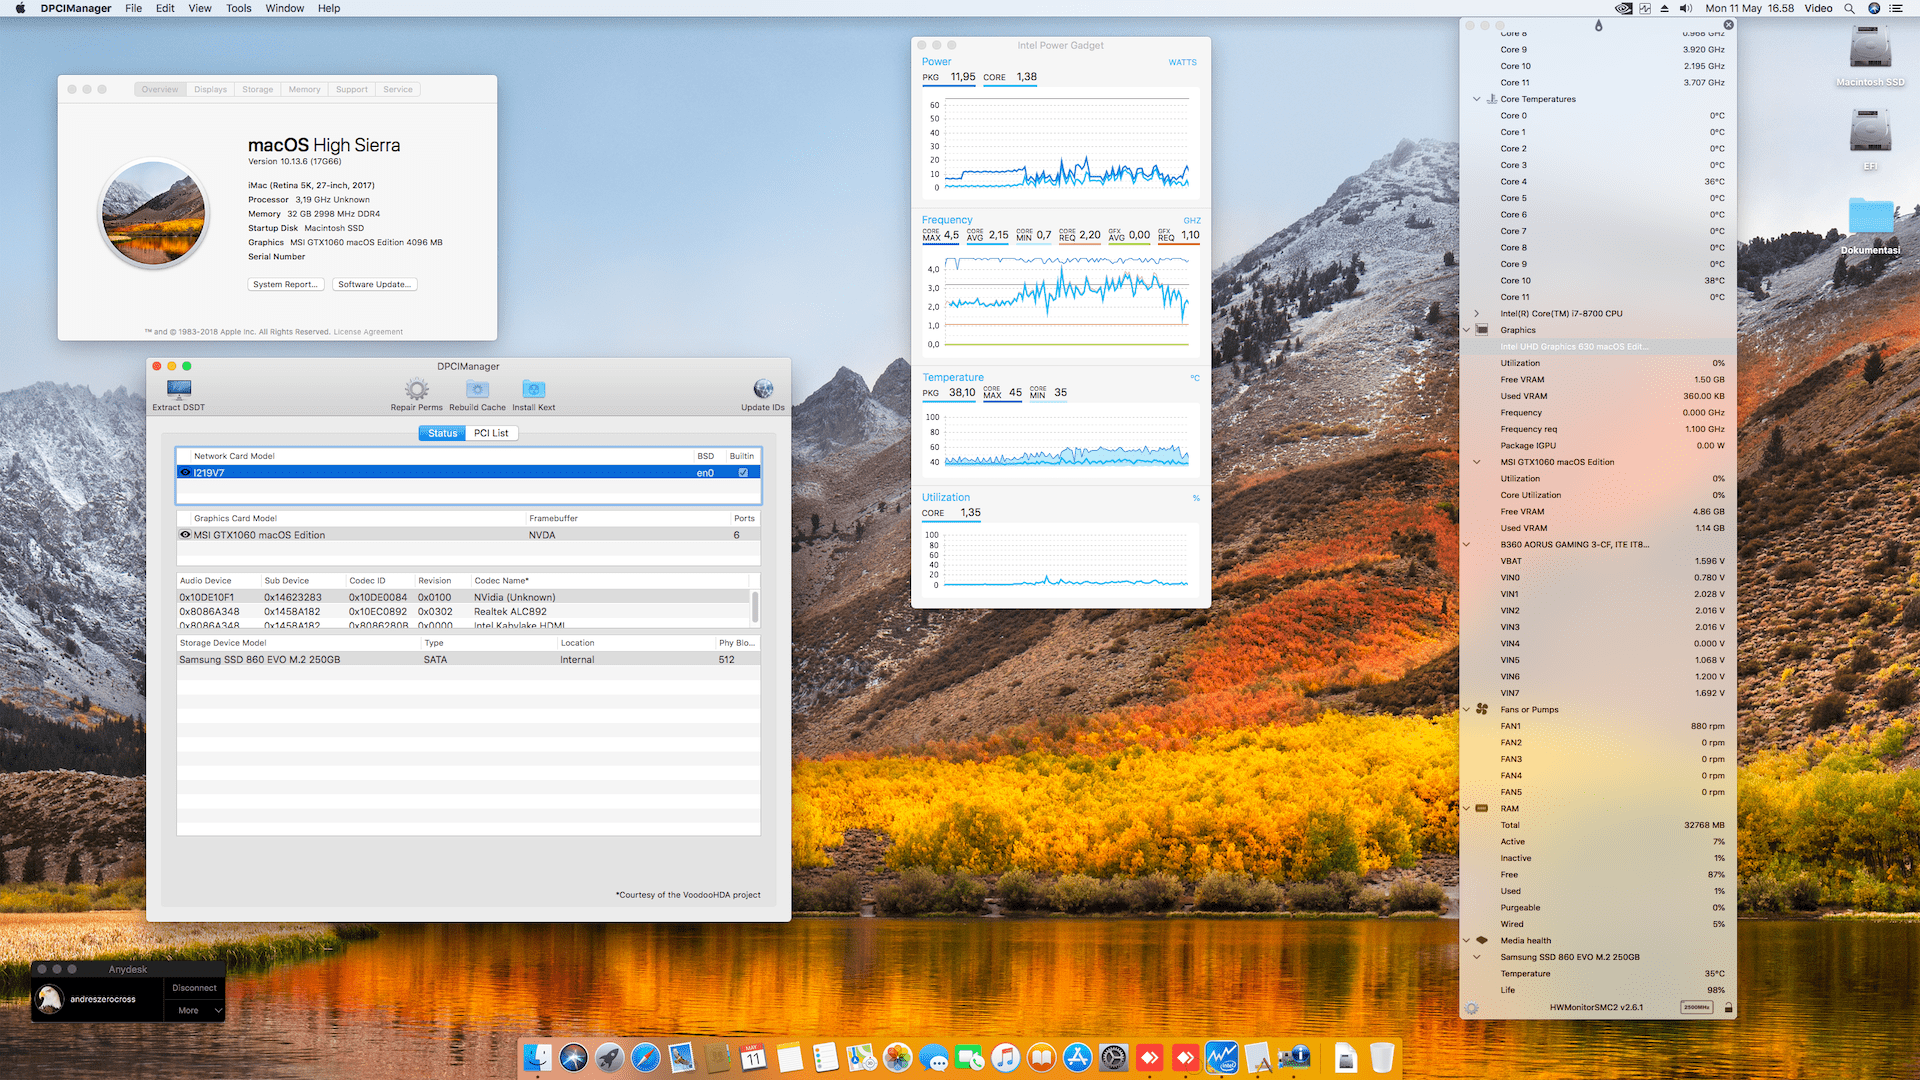
Task: Open the Tools menu in menu bar
Action: click(238, 8)
